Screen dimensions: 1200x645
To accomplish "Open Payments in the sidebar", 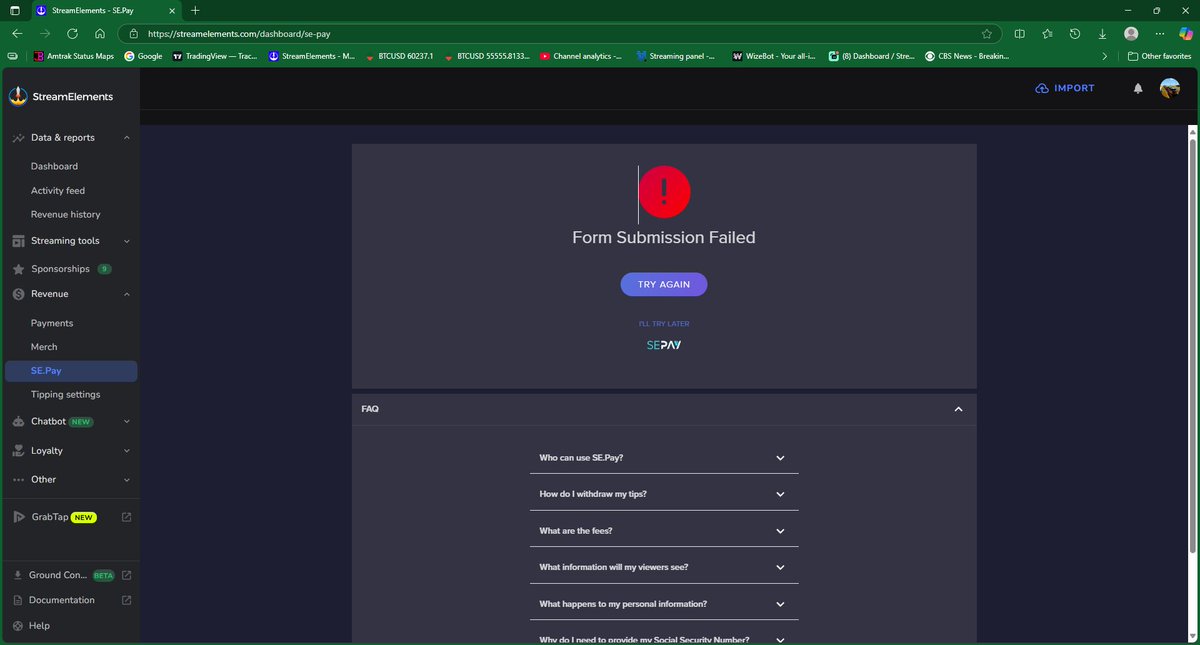I will 52,323.
